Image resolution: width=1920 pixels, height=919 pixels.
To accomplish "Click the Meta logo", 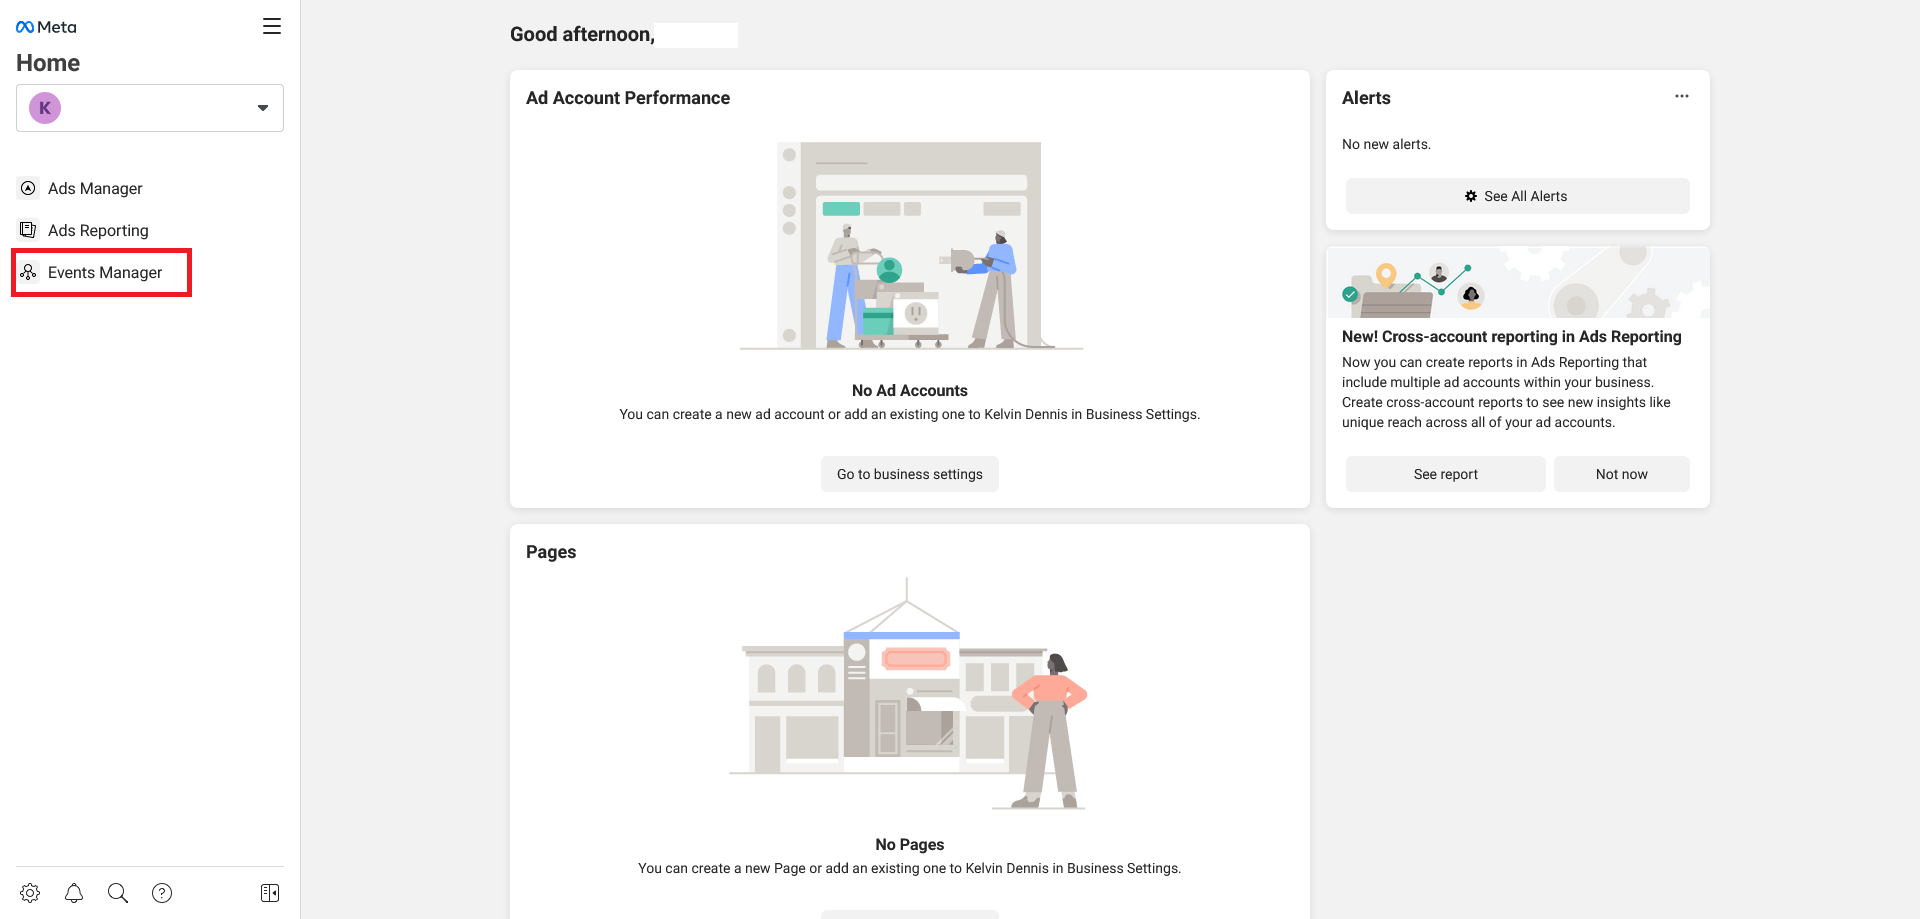I will [46, 27].
